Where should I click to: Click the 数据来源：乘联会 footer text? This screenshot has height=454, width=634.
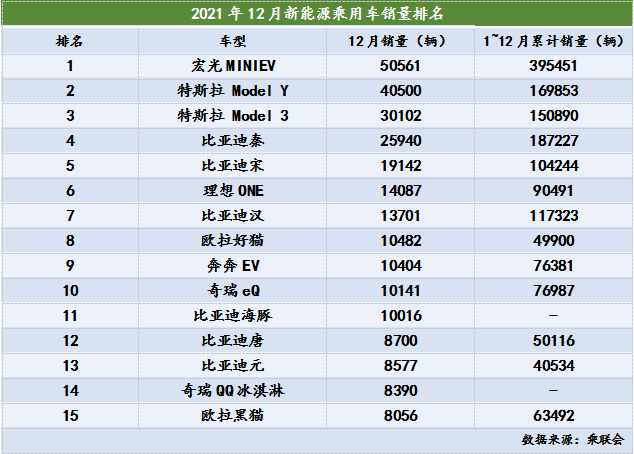tap(573, 439)
